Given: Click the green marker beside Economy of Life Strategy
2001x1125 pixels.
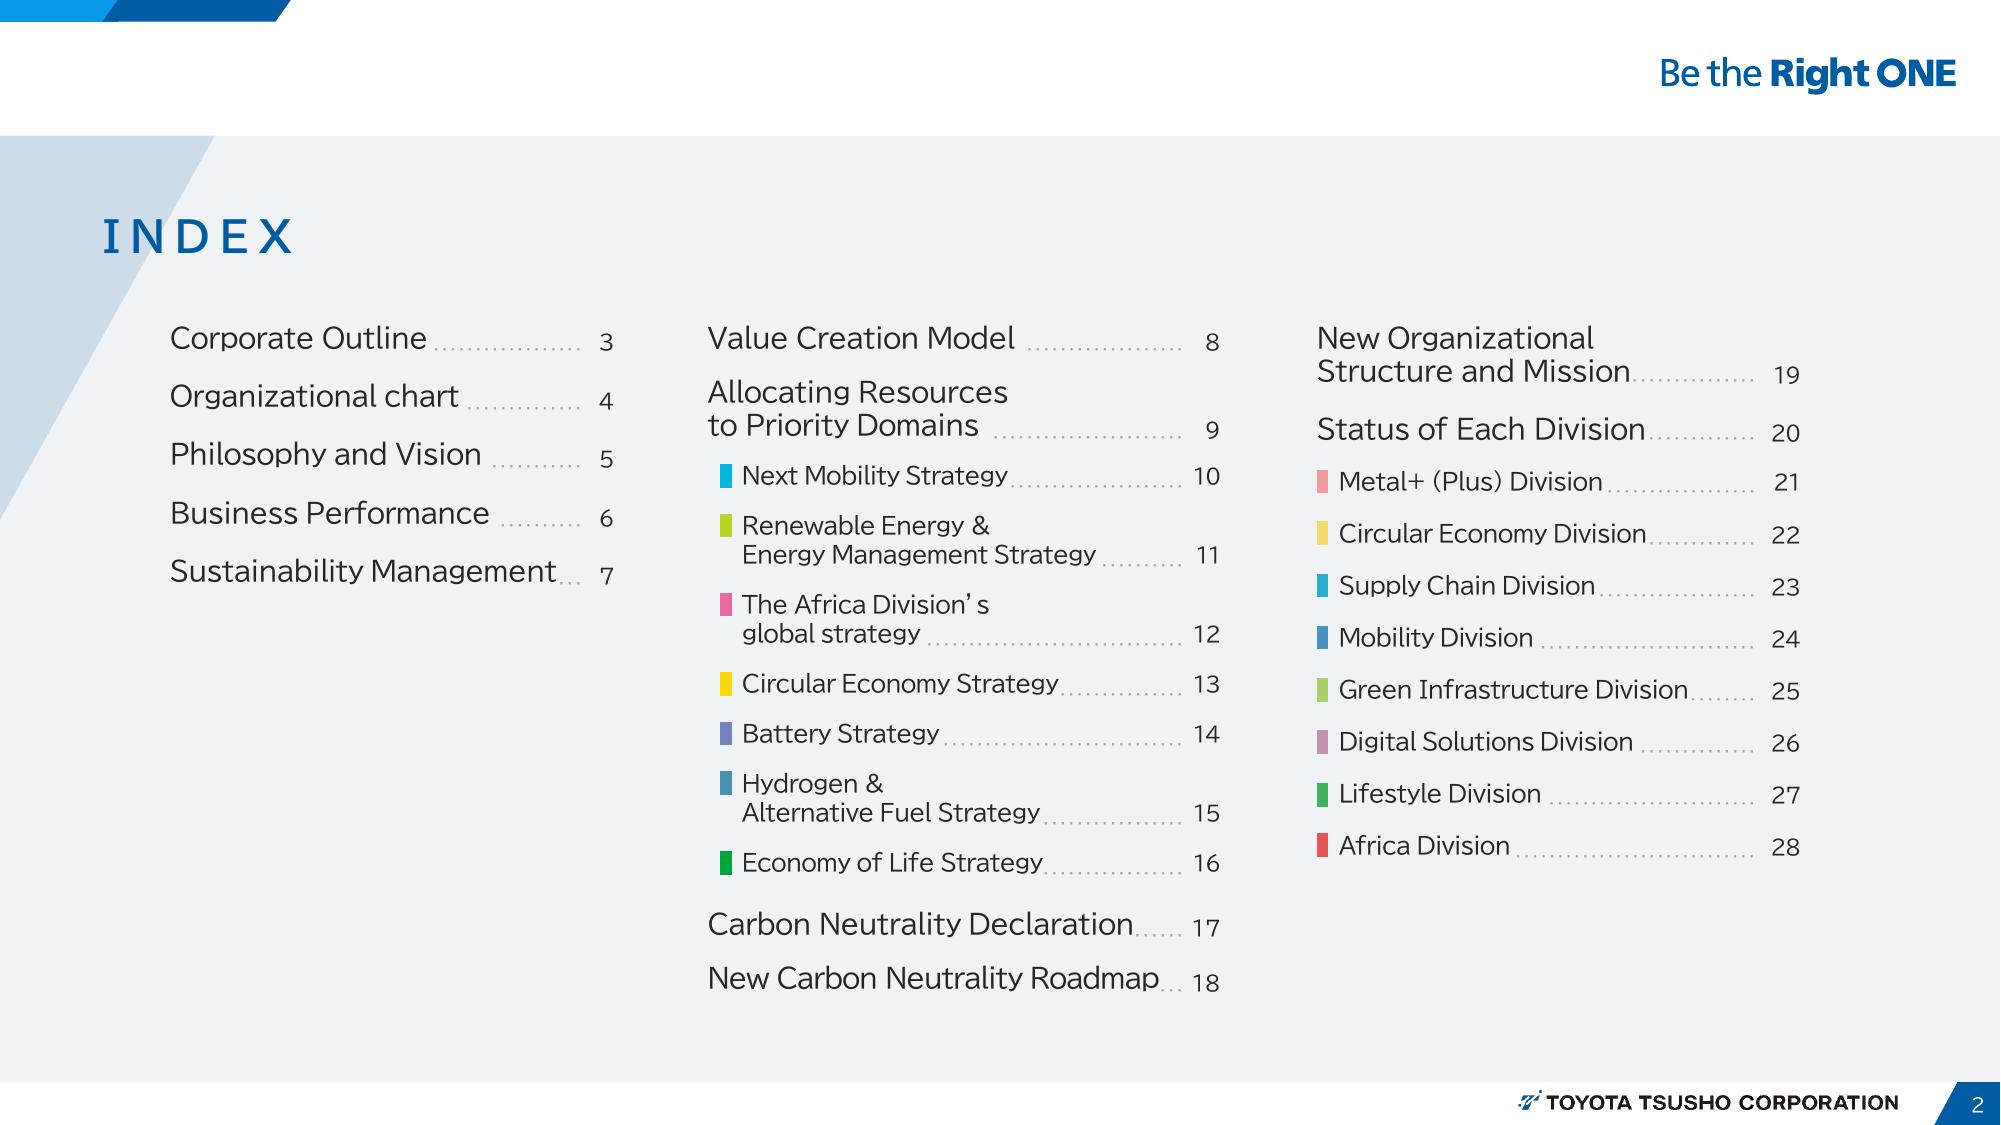Looking at the screenshot, I should (726, 863).
